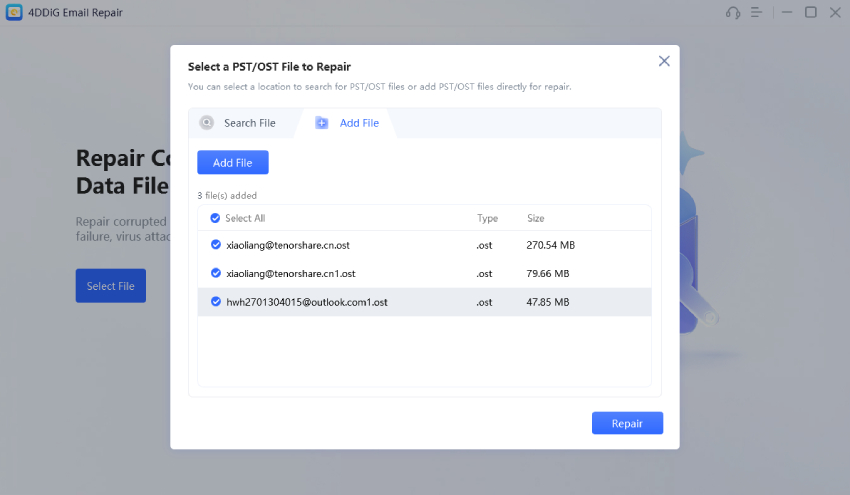
Task: Open the hamburger menu in title bar
Action: (757, 13)
